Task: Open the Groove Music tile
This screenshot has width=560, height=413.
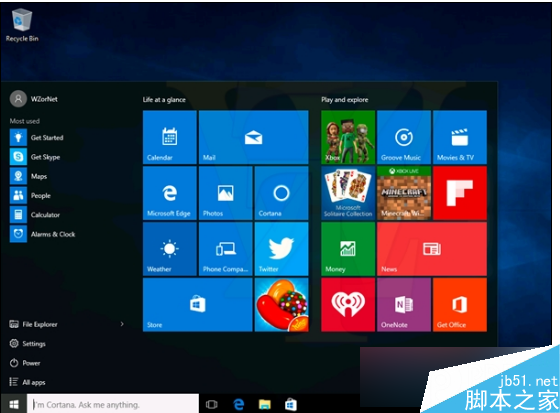Action: point(404,137)
